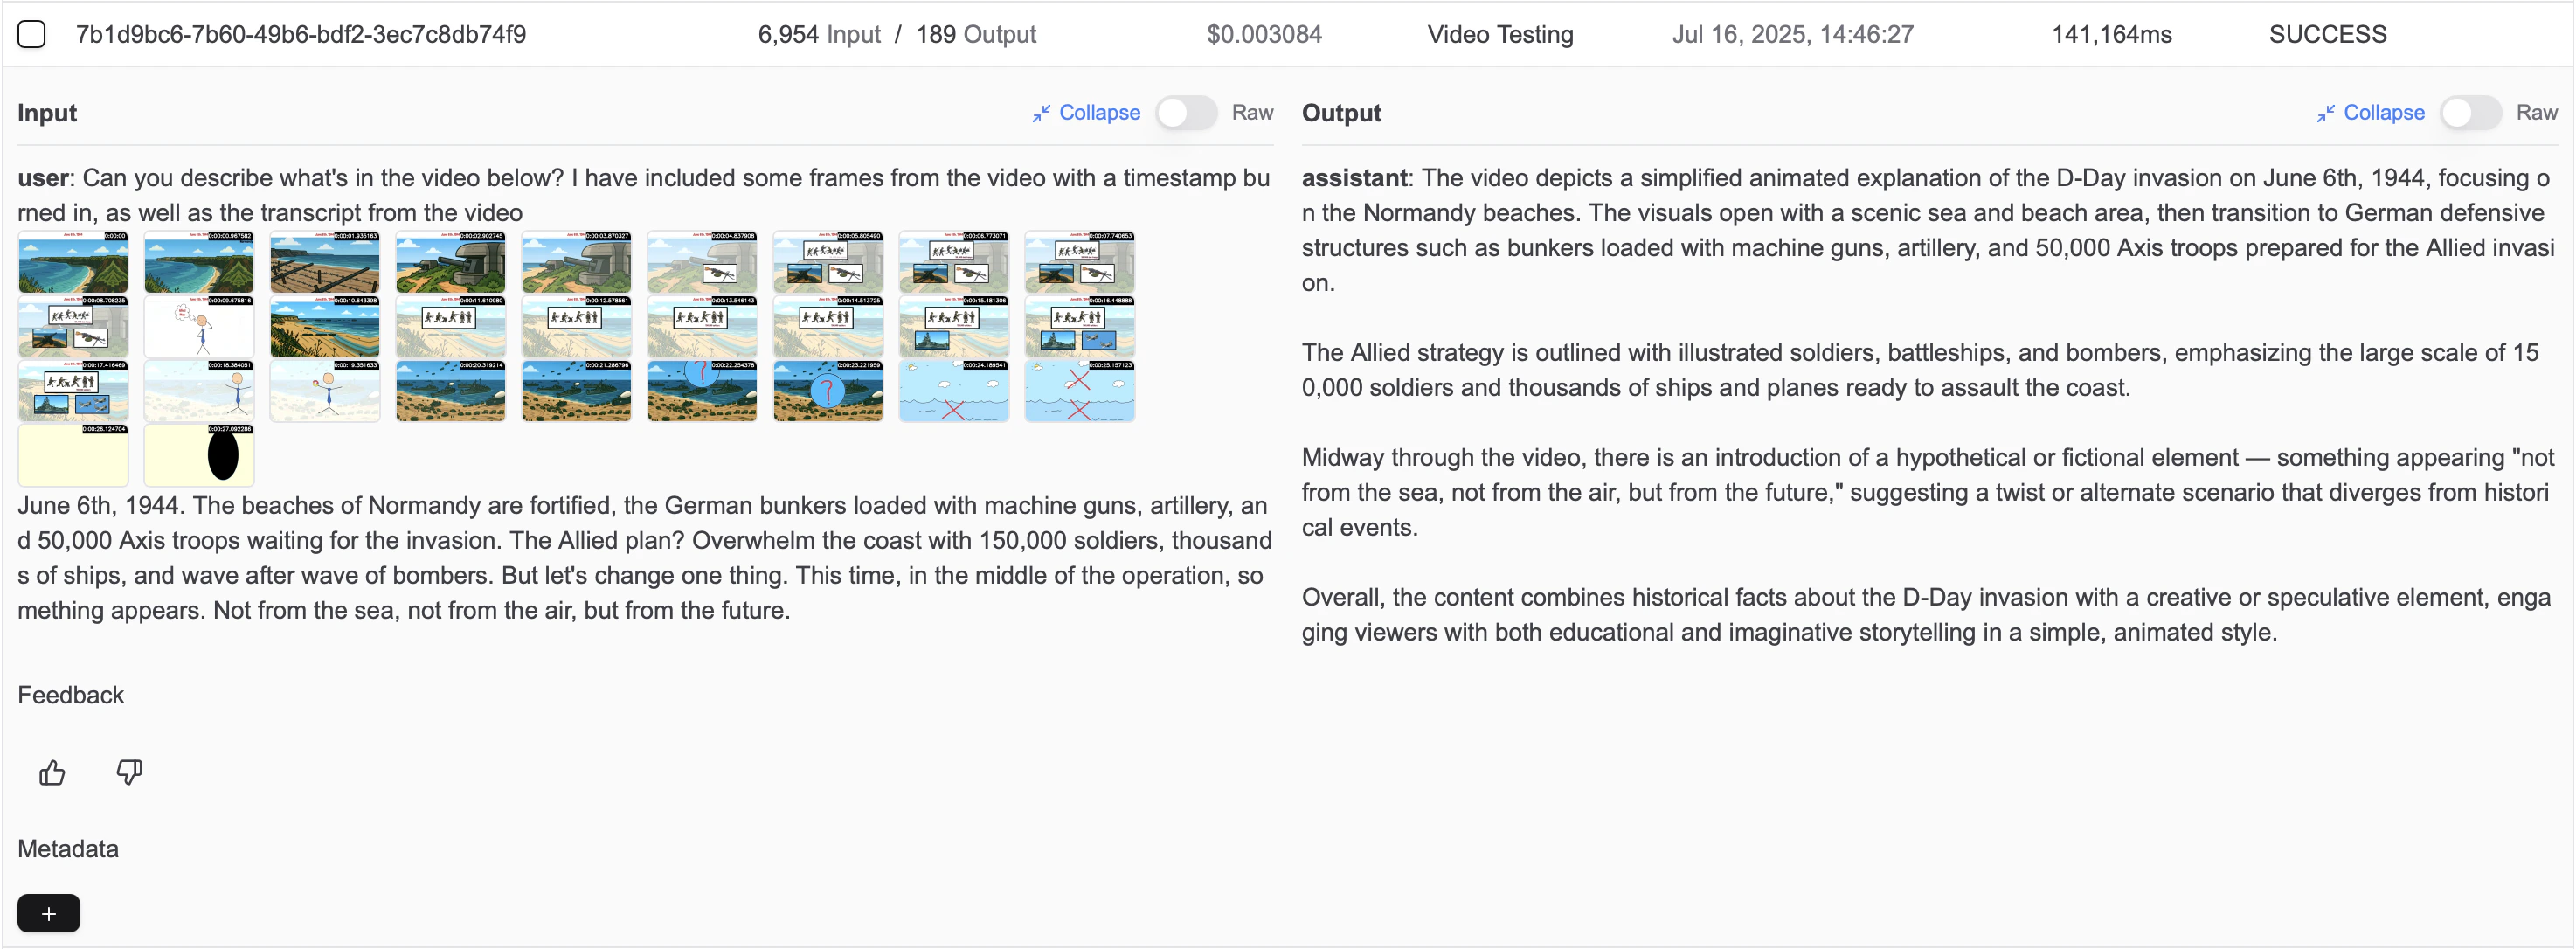Collapse the Output panel
The width and height of the screenshot is (2576, 949).
[2370, 113]
